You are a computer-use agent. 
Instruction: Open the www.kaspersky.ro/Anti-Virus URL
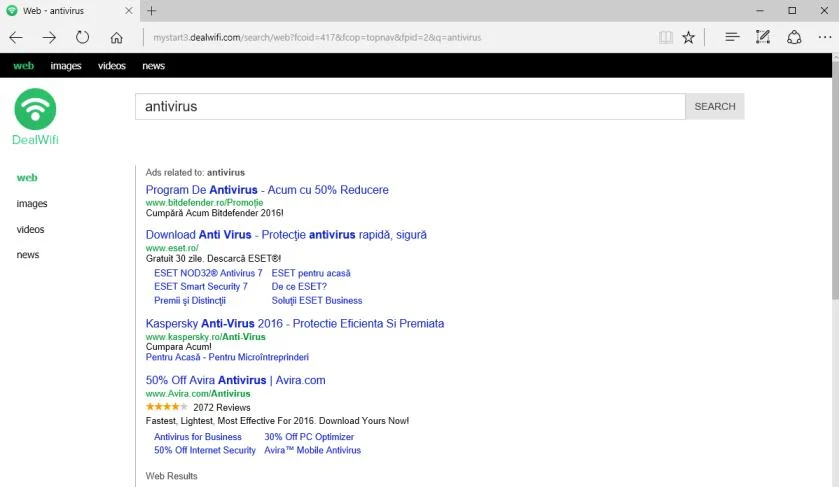point(205,337)
